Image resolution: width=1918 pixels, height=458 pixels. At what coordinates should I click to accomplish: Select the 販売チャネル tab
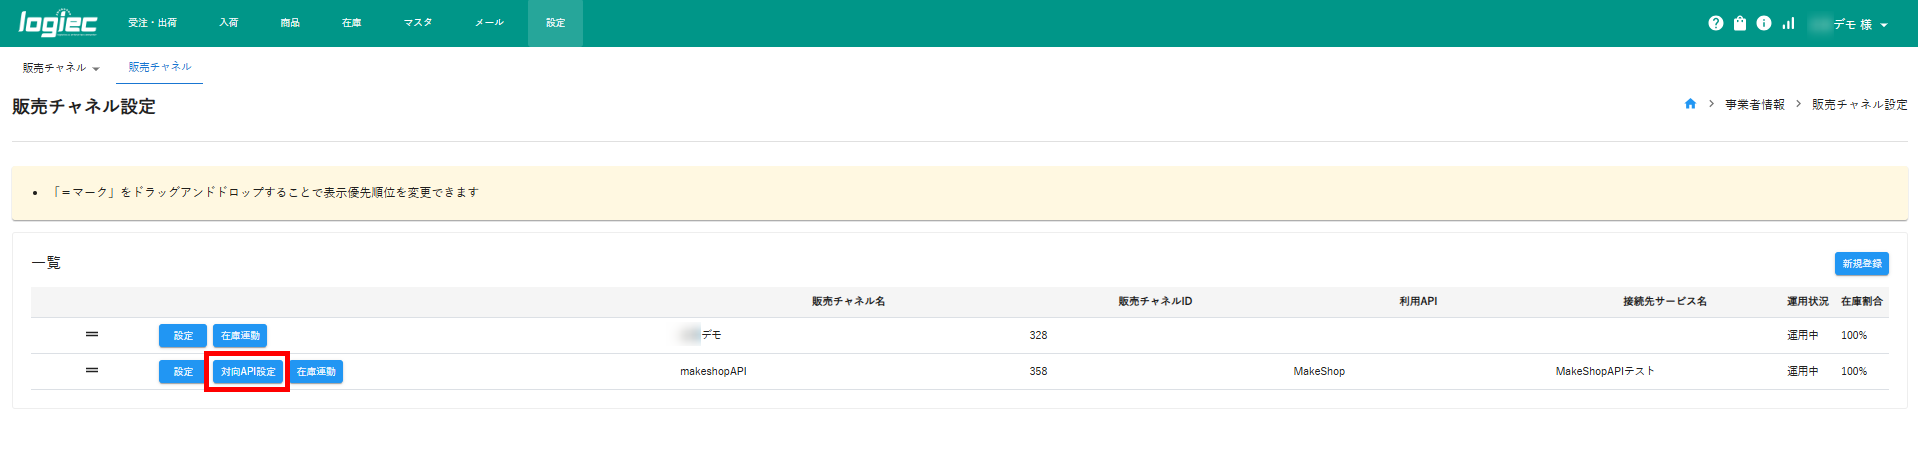[159, 67]
